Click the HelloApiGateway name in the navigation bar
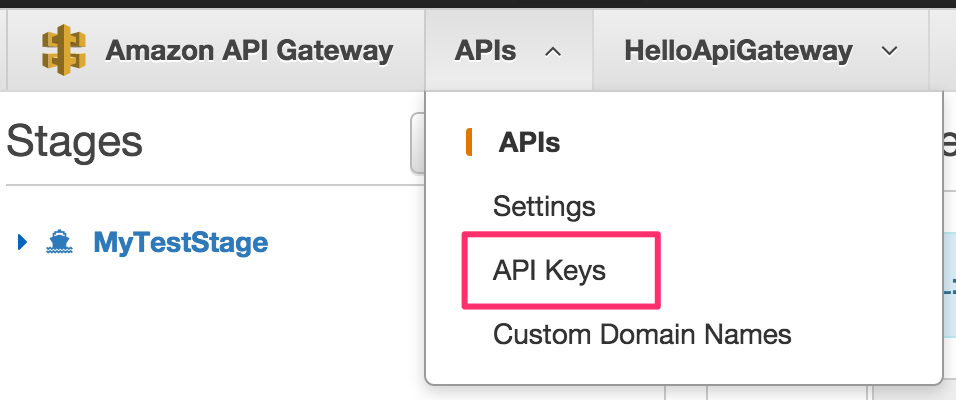 [738, 50]
